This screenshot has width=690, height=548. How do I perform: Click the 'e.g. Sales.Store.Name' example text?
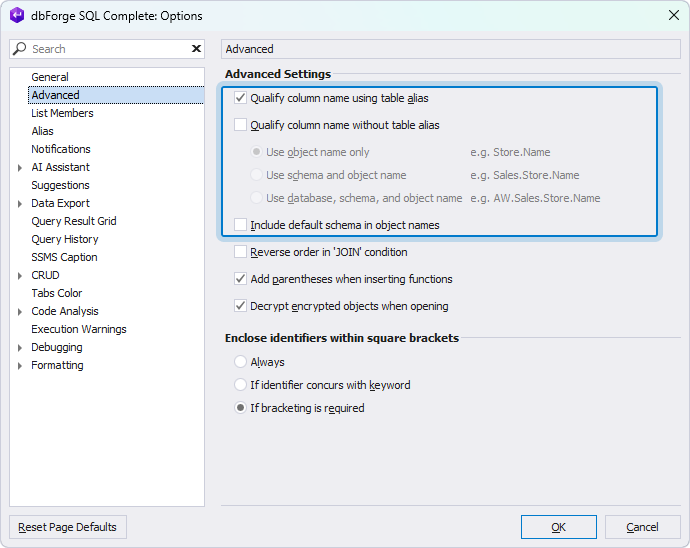(x=525, y=175)
